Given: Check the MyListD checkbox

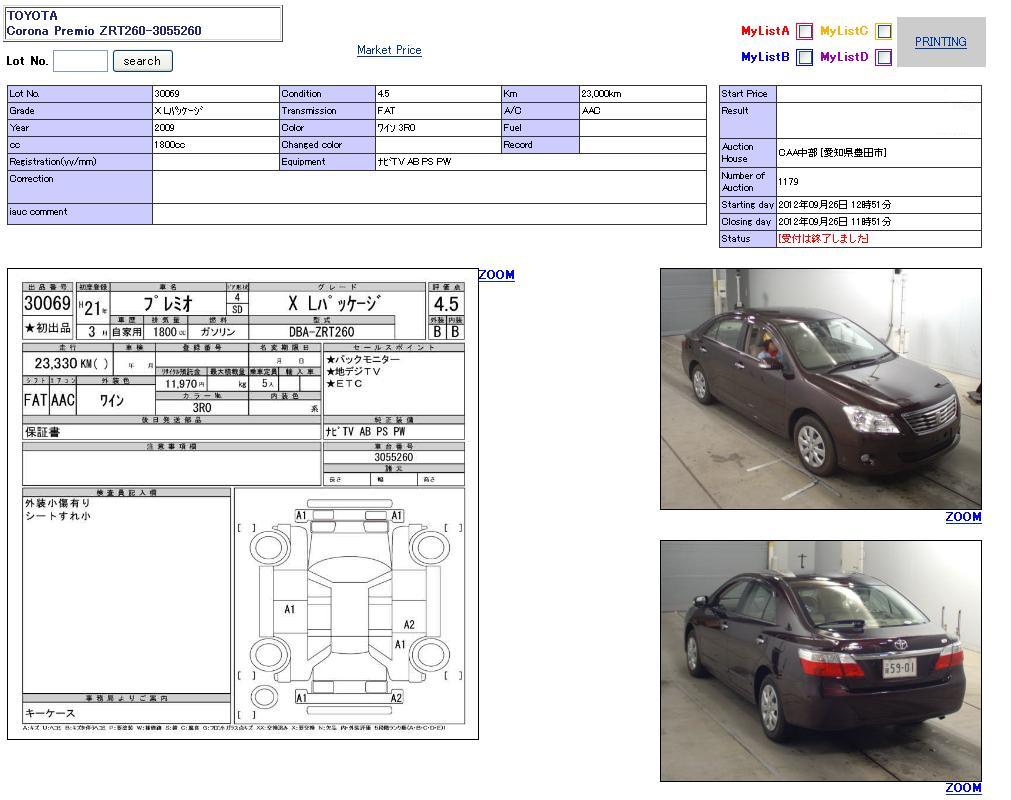Looking at the screenshot, I should coord(883,57).
